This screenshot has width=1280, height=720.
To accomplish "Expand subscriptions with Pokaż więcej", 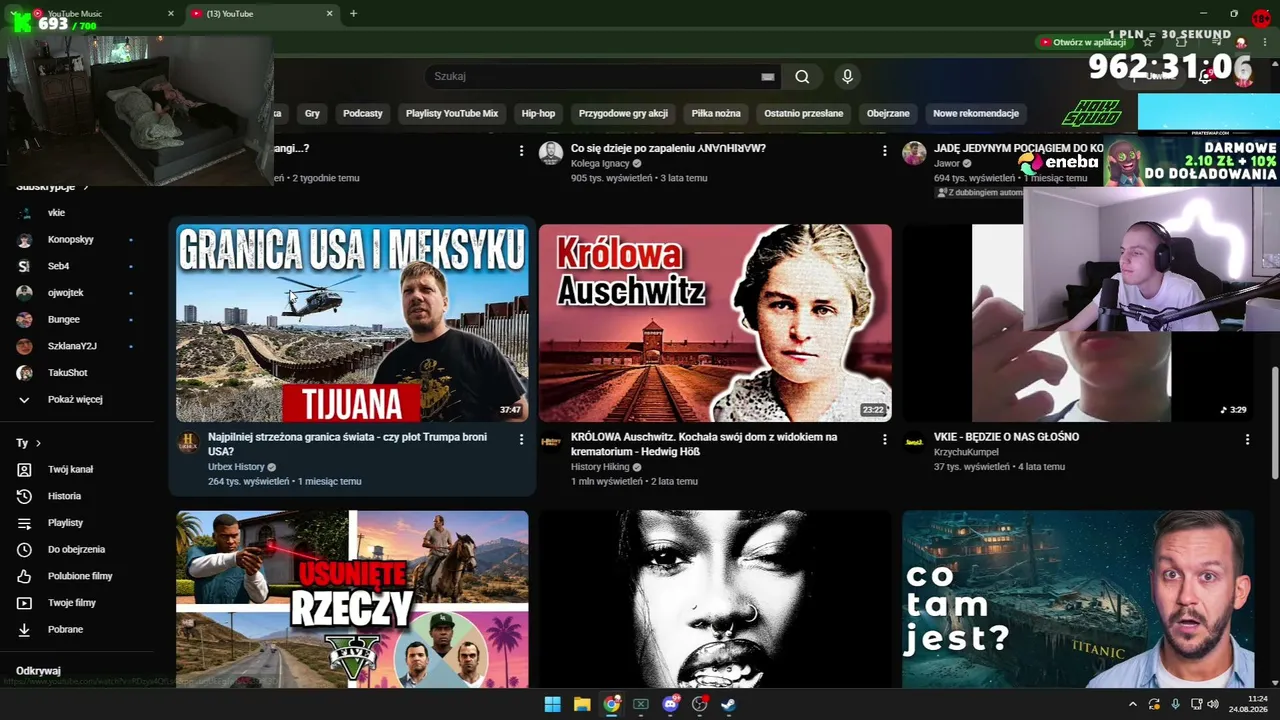I will pos(75,400).
